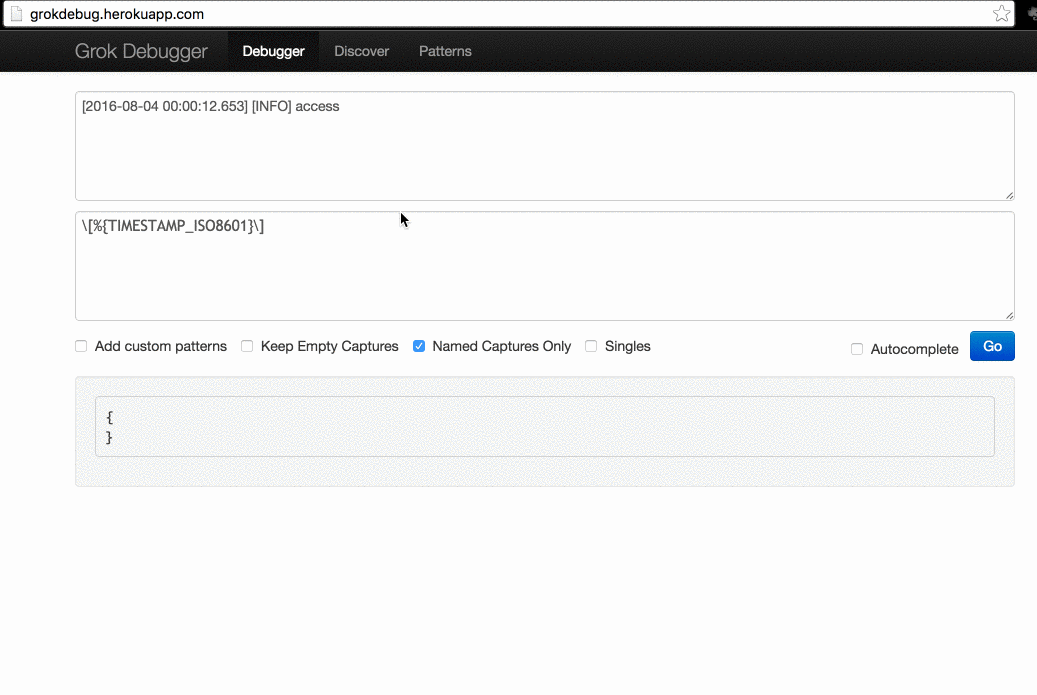
Task: Focus the grok pattern textarea
Action: click(545, 266)
